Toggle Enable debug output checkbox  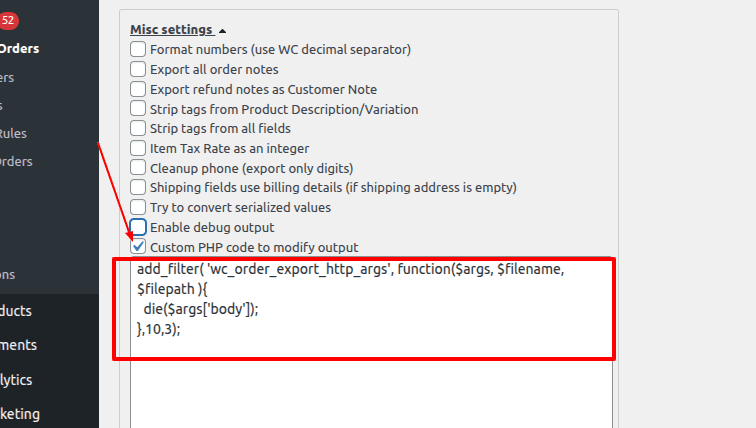(x=138, y=227)
